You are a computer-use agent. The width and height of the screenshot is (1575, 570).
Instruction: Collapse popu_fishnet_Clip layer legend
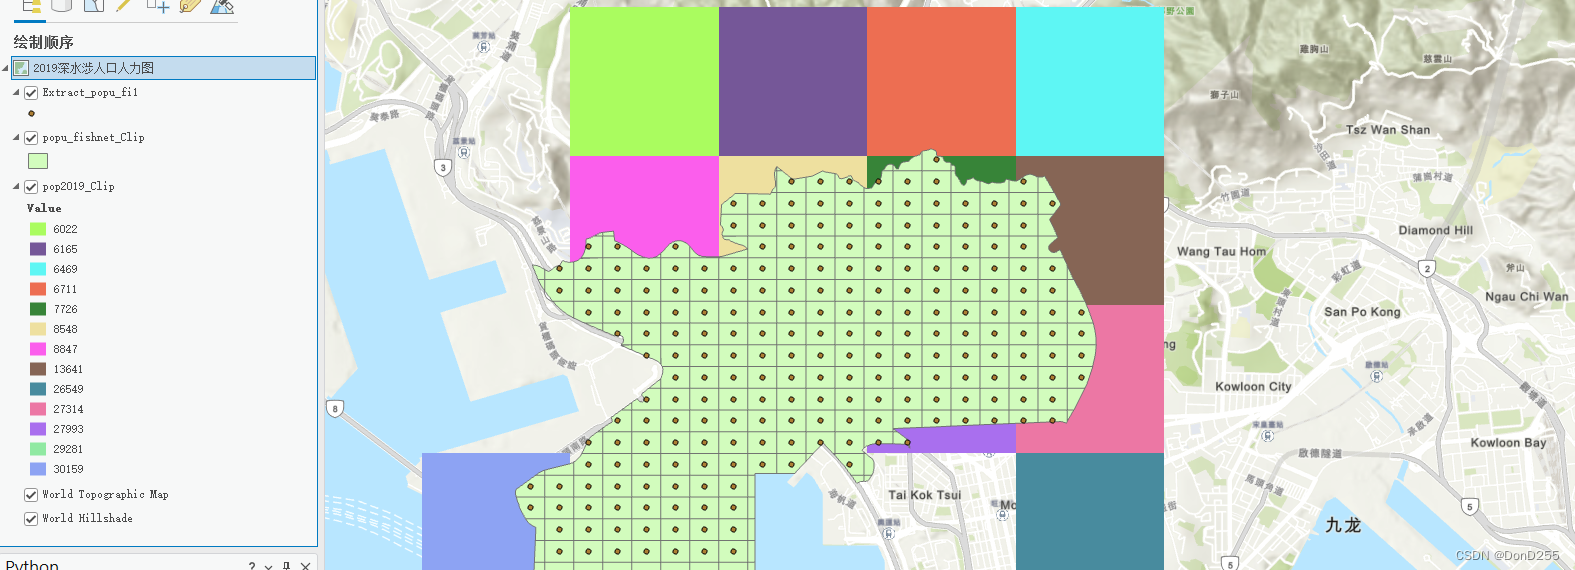(16, 137)
